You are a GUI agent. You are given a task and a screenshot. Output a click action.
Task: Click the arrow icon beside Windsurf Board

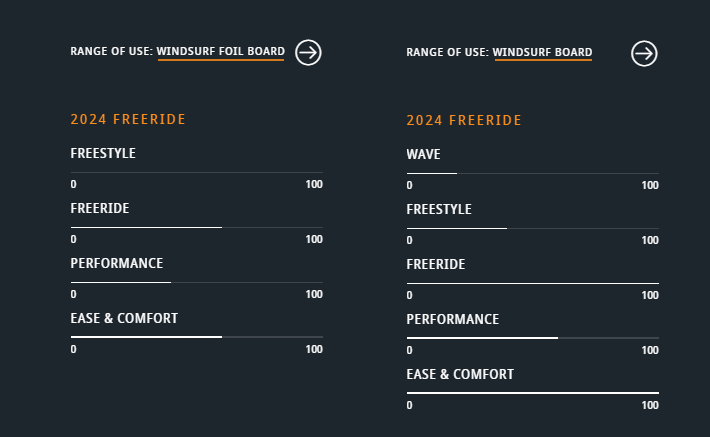tap(644, 53)
